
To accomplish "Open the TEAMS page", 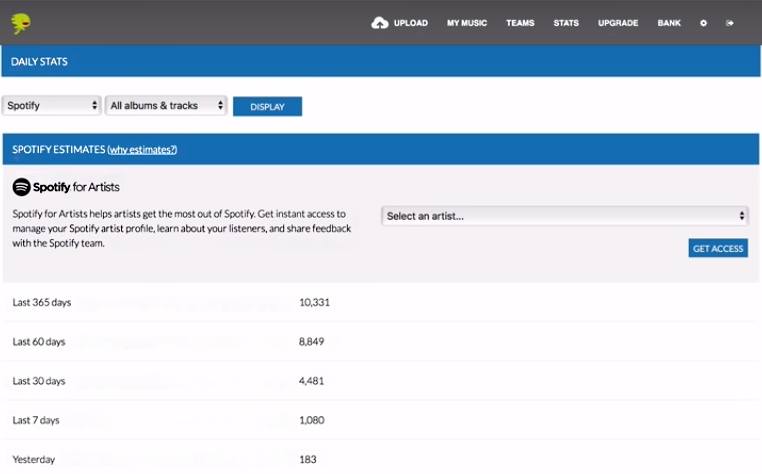I will click(520, 23).
